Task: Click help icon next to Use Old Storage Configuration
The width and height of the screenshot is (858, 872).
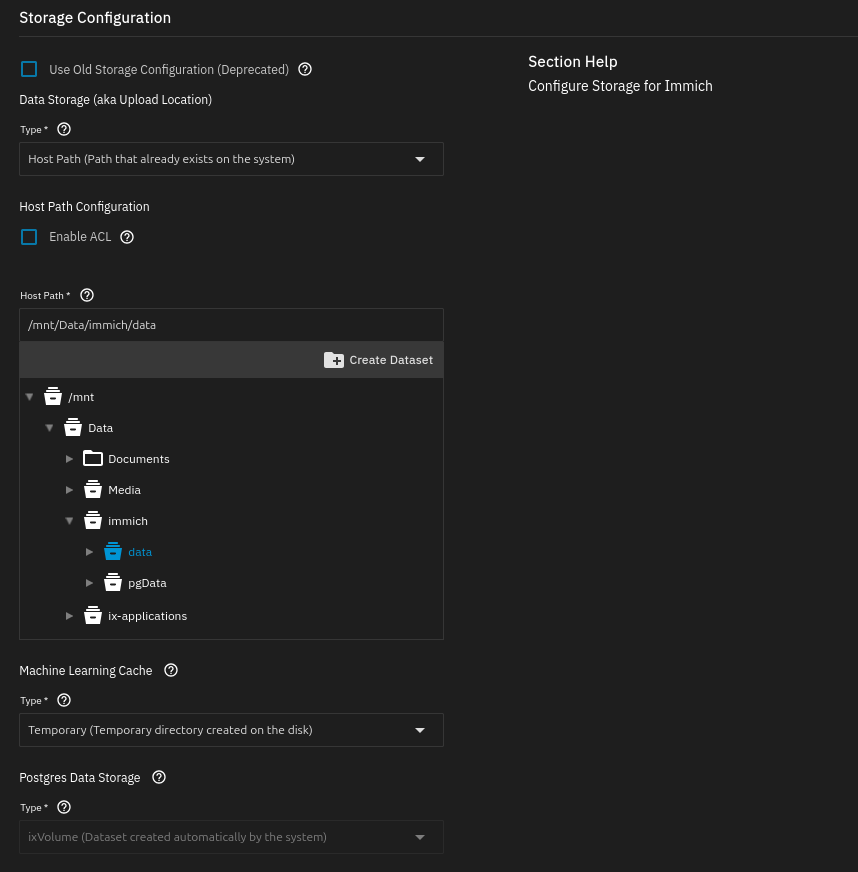Action: (306, 70)
